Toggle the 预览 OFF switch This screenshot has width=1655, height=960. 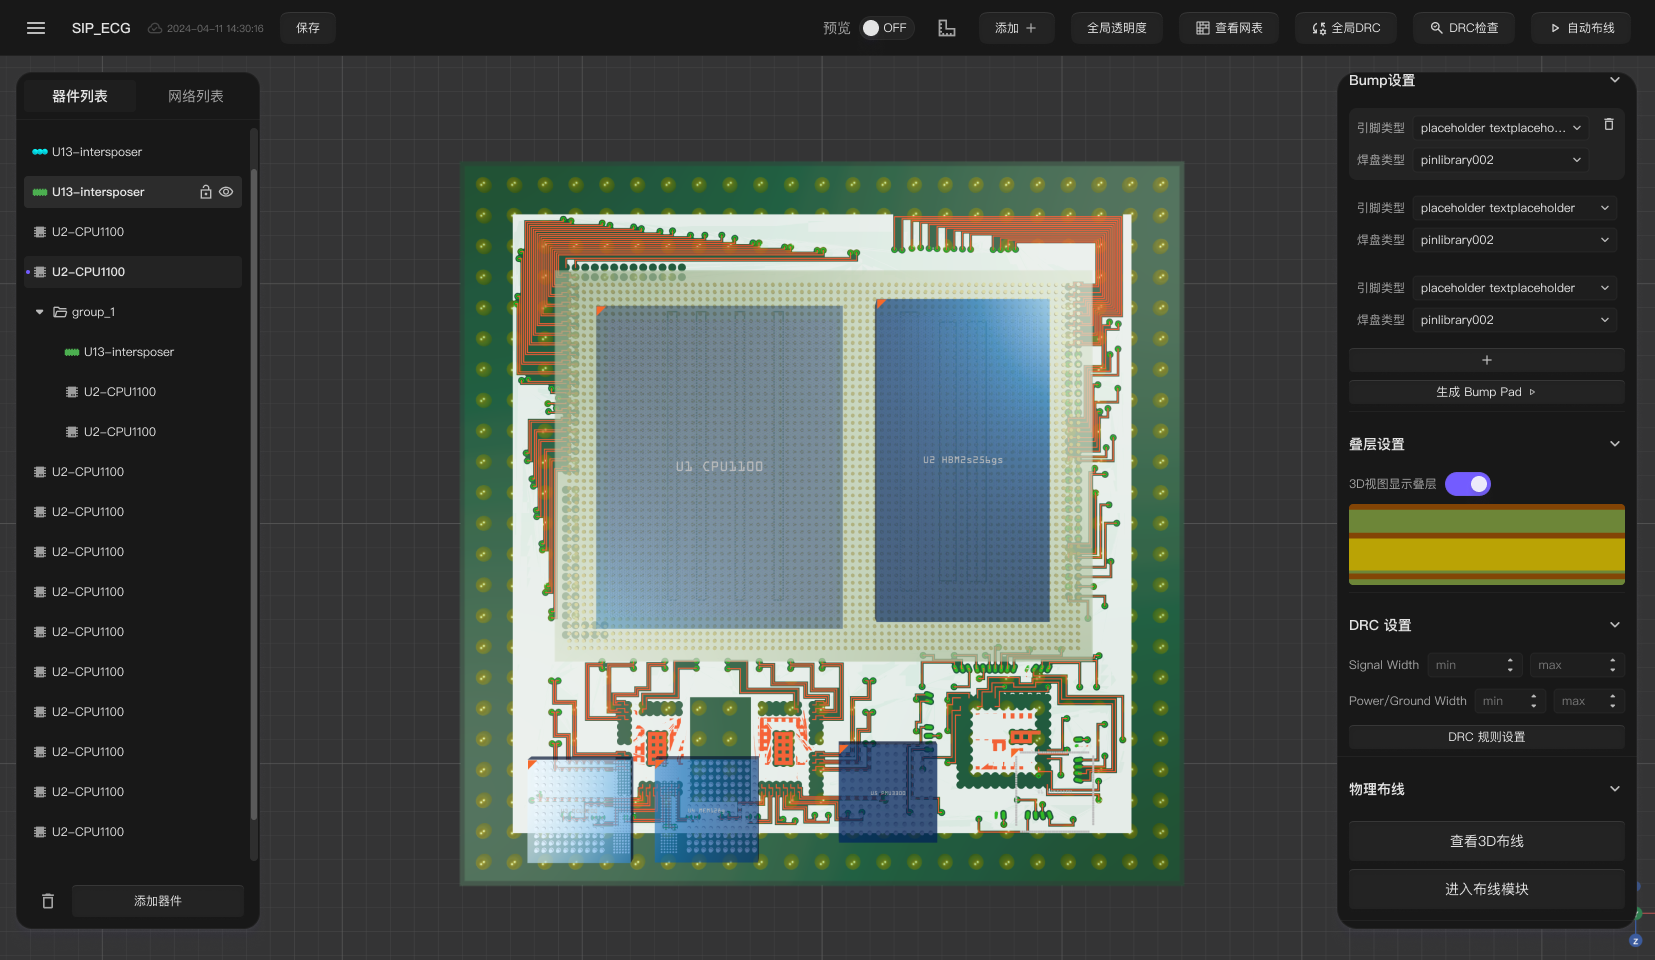tap(884, 28)
